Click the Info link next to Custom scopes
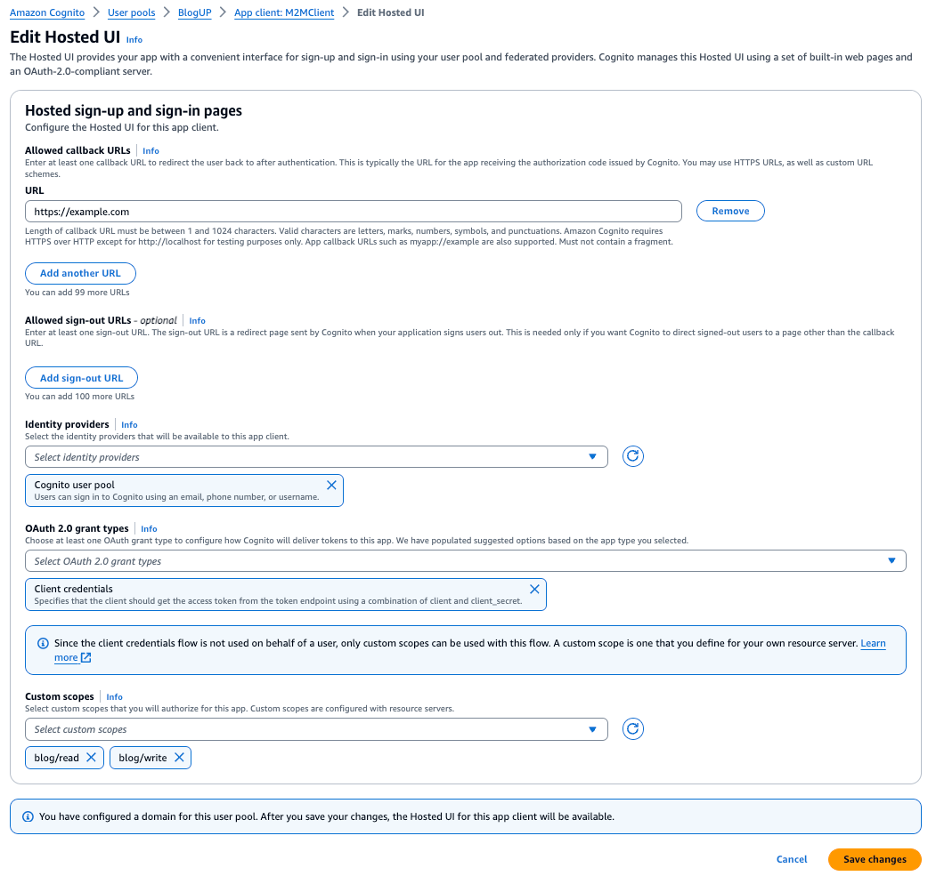 [x=114, y=696]
